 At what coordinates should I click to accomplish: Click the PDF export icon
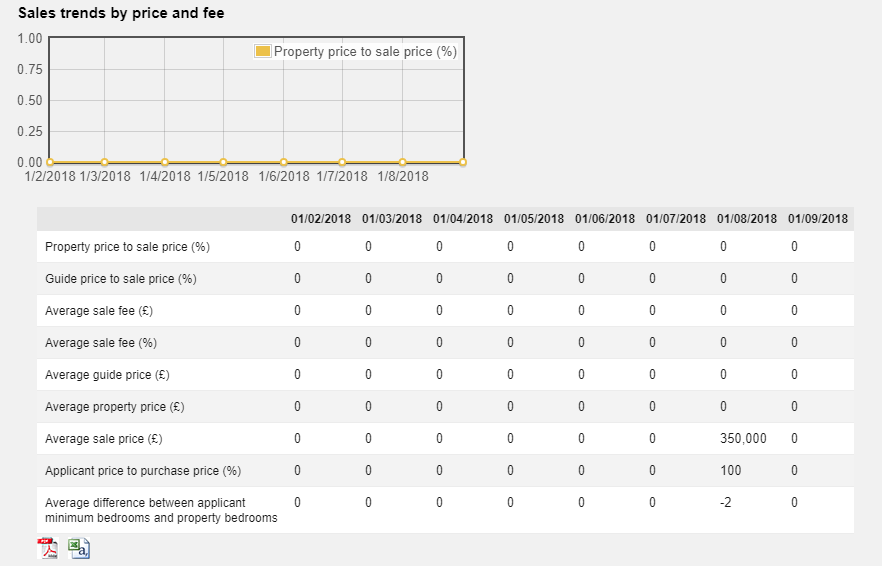click(x=48, y=548)
